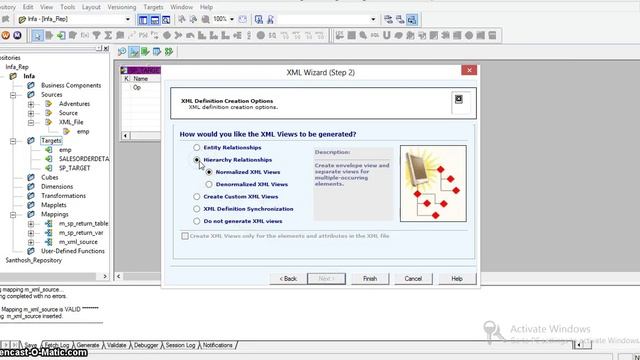Open the Mapplet Designer blue icon
This screenshot has height=360, width=640.
[x=157, y=52]
